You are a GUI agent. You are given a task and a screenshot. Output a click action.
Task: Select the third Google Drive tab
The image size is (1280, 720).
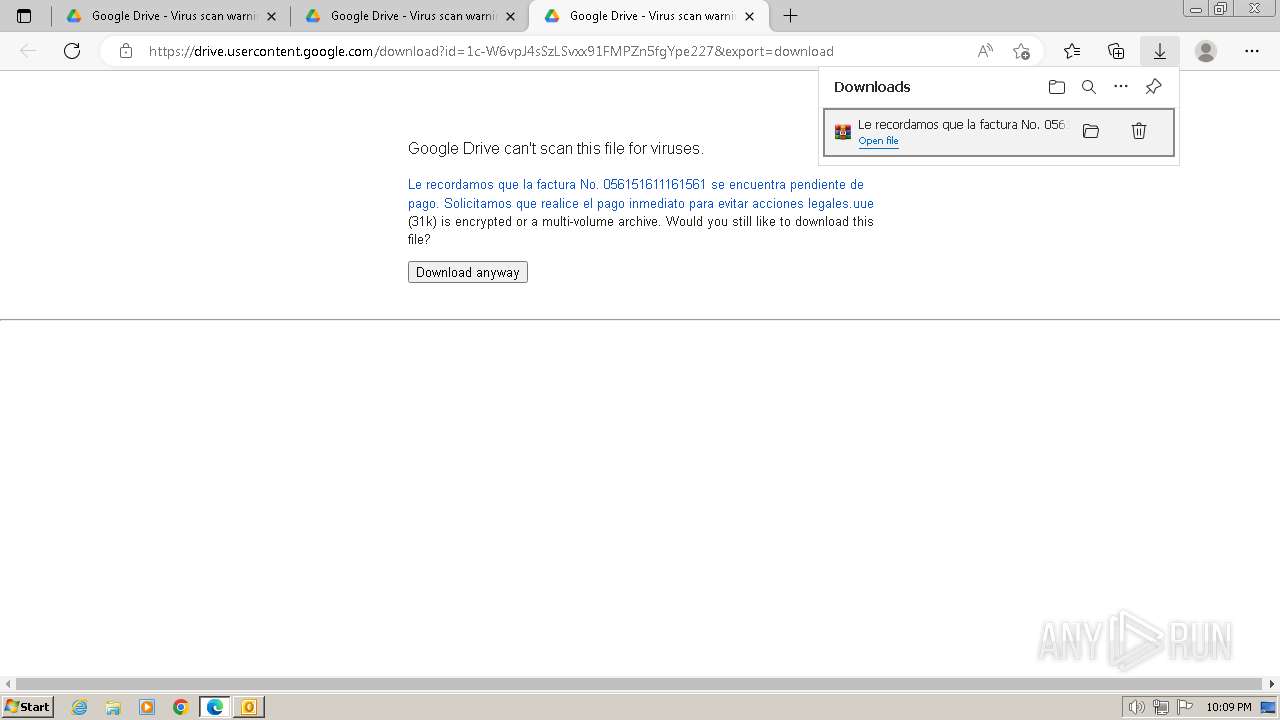click(649, 16)
